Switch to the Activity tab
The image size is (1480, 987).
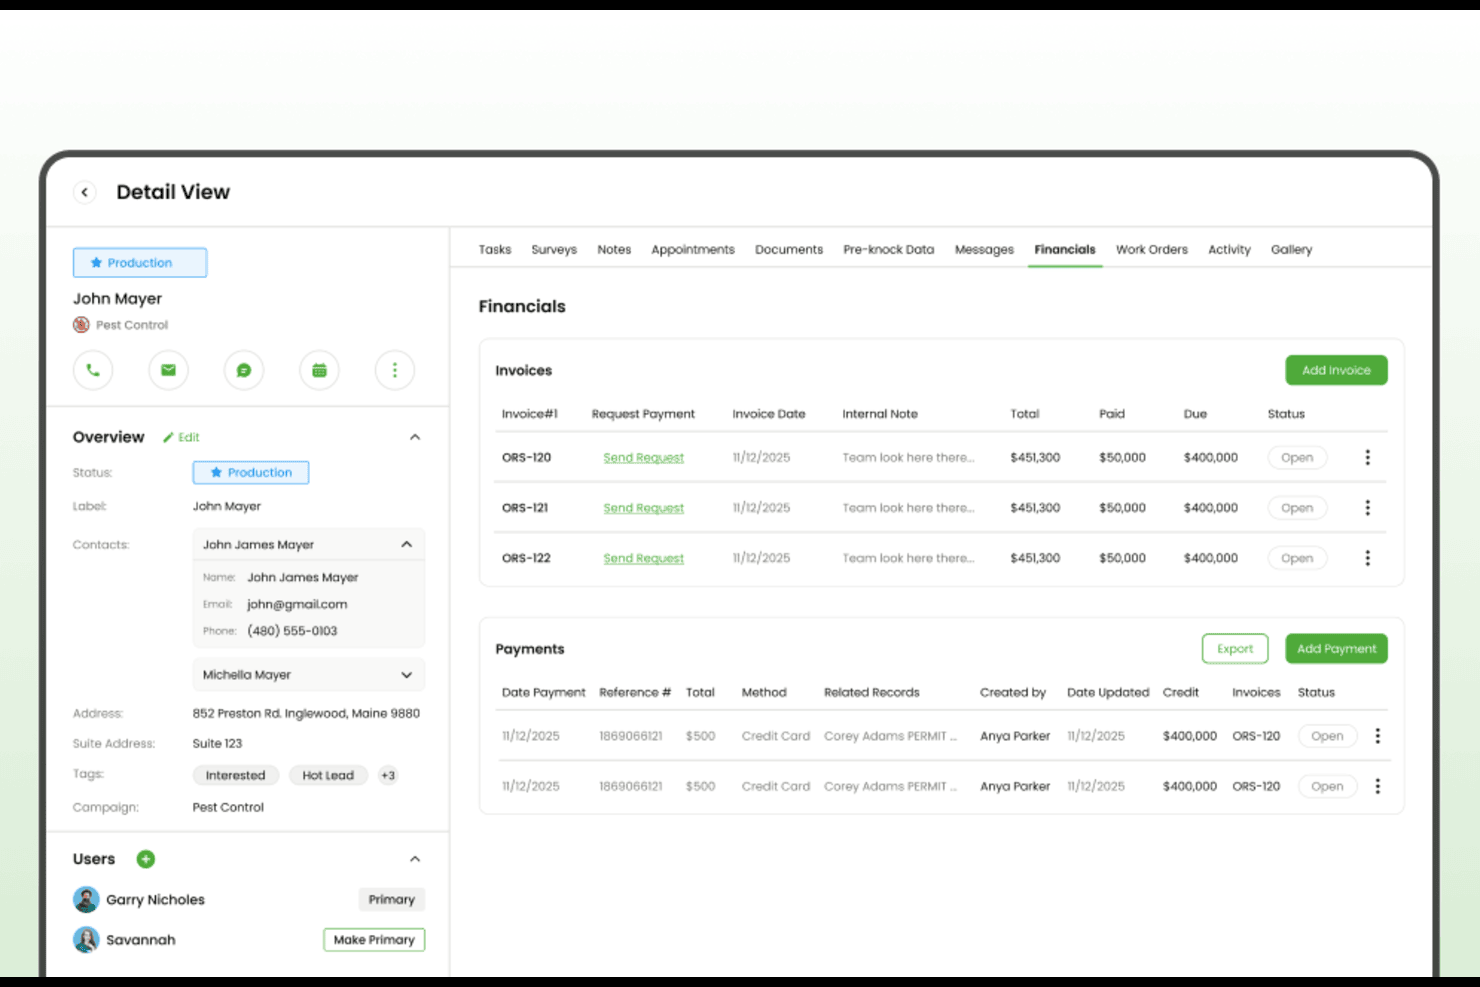click(1229, 250)
